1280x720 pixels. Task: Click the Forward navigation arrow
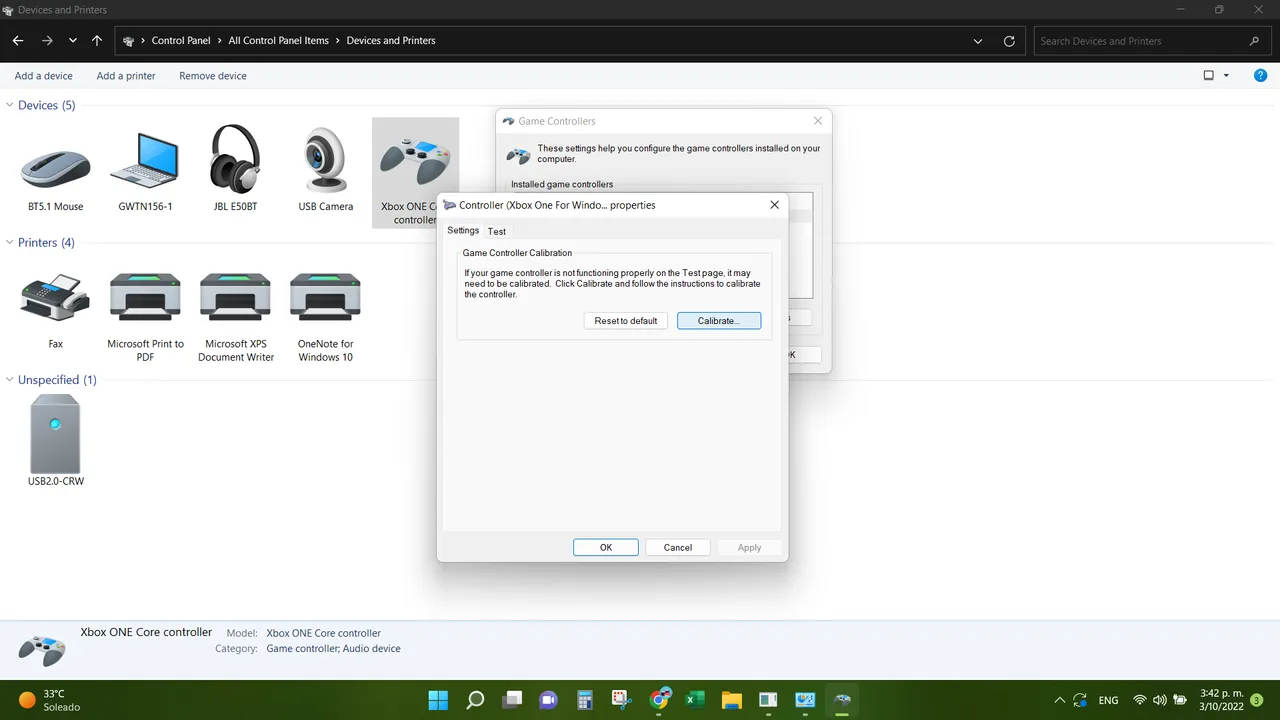point(47,41)
